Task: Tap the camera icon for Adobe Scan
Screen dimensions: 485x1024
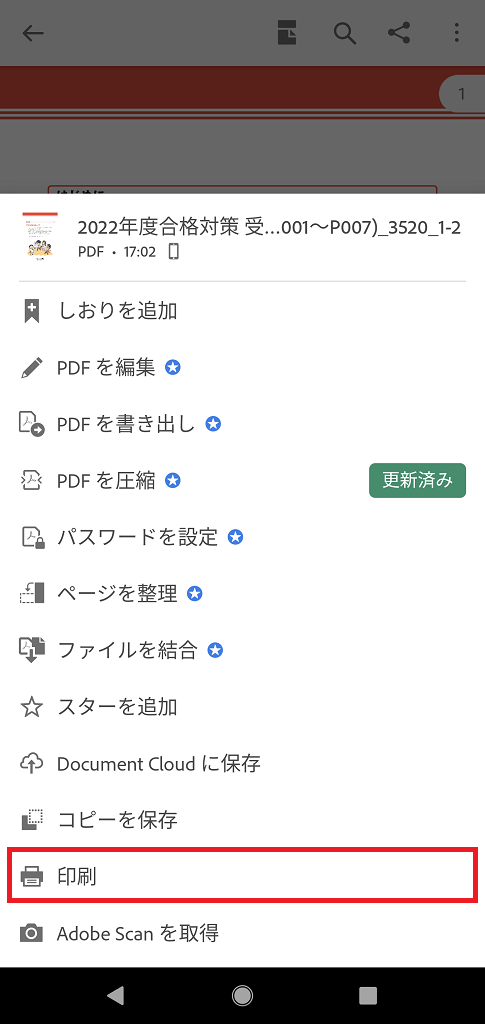Action: click(x=31, y=933)
